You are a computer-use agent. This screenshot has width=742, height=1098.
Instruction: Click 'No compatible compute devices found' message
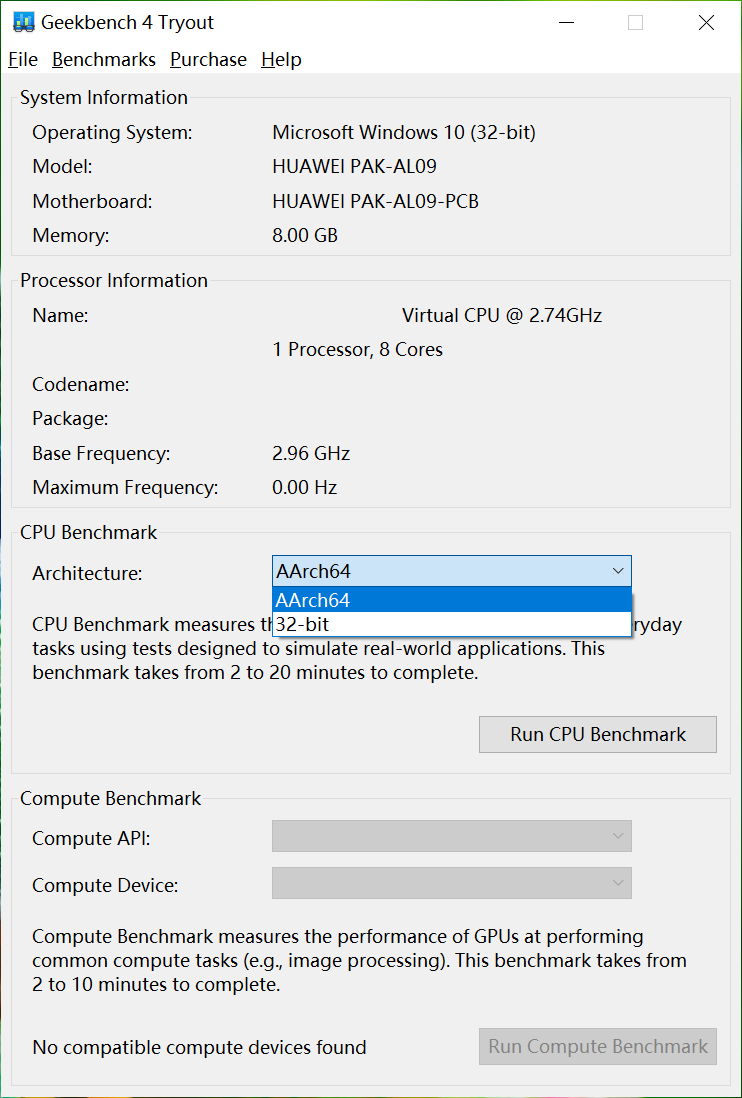pos(200,1048)
